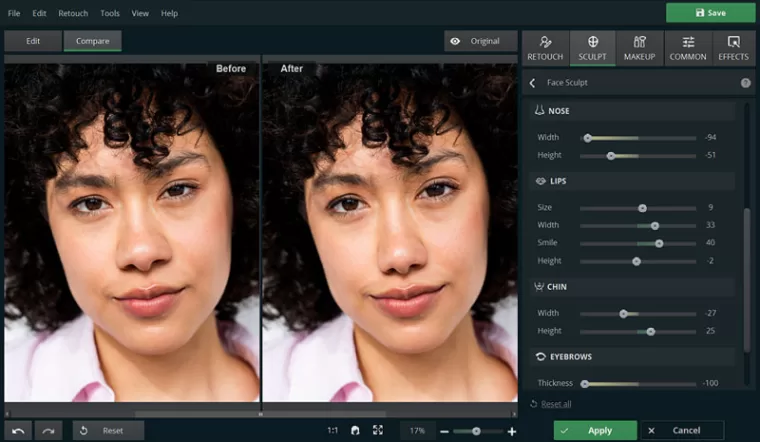Viewport: 760px width, 442px height.
Task: Open the Tools menu
Action: (110, 13)
